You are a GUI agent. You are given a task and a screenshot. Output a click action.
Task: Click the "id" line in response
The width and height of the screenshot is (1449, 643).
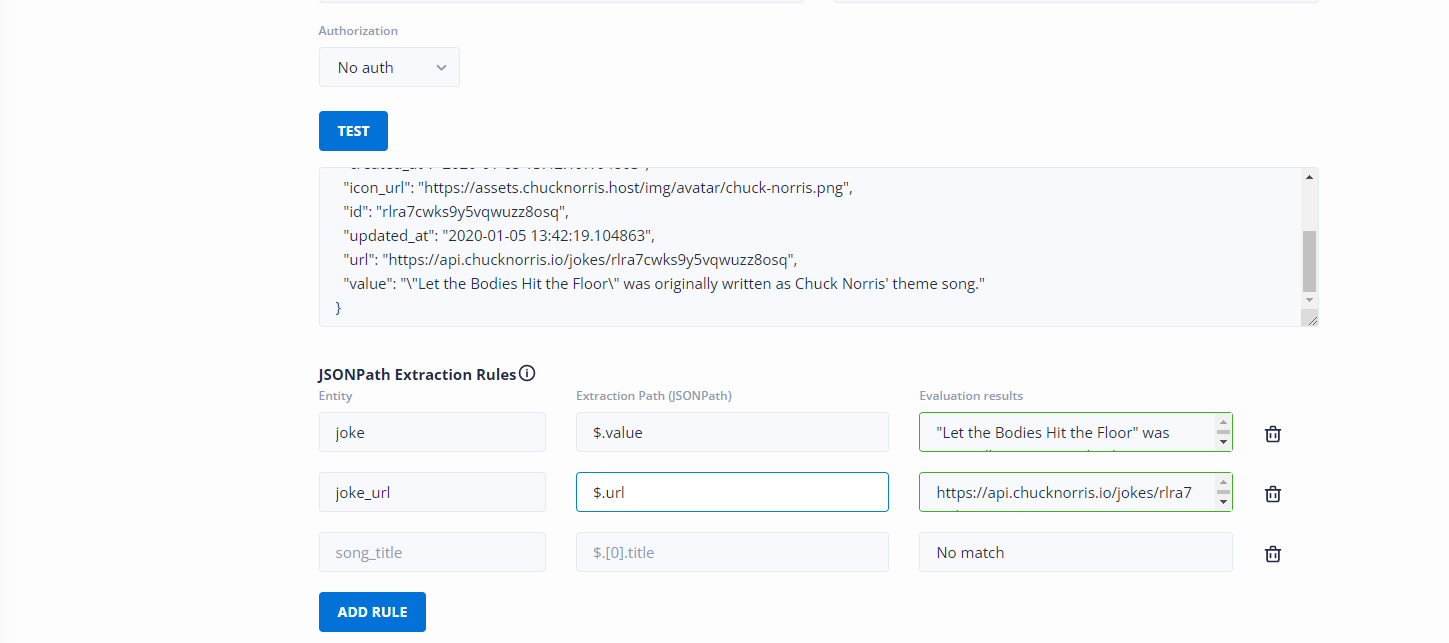pyautogui.click(x=455, y=212)
